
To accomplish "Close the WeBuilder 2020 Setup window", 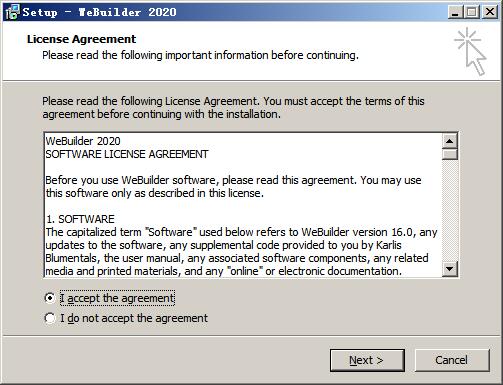I will click(x=490, y=12).
